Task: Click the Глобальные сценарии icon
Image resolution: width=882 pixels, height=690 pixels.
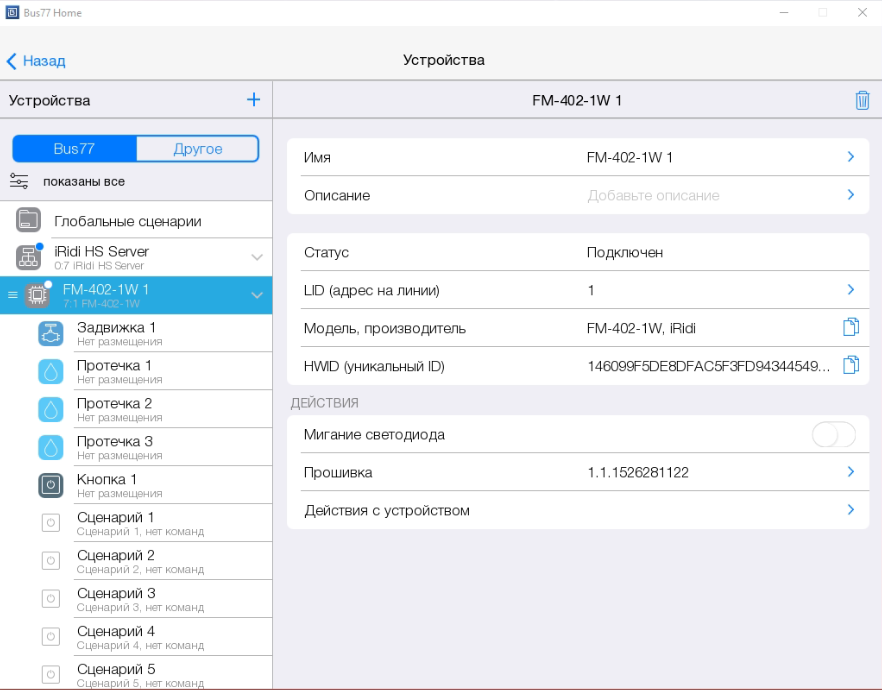Action: pos(29,220)
